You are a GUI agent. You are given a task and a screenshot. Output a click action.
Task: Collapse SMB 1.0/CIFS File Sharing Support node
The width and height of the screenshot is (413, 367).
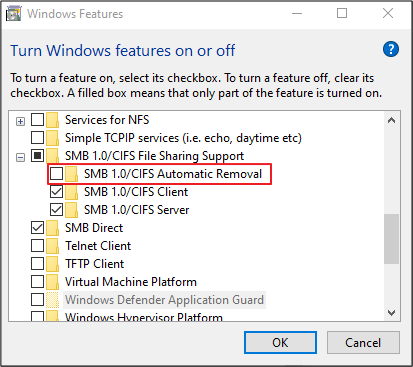(20, 157)
